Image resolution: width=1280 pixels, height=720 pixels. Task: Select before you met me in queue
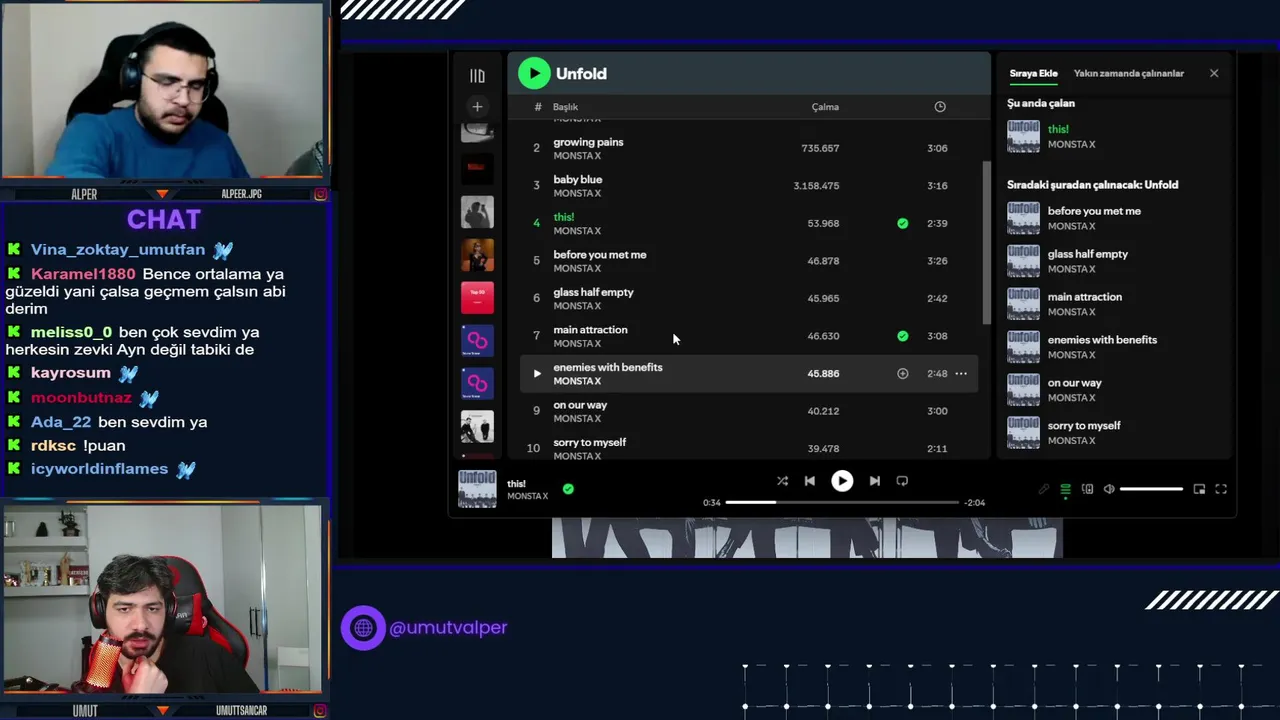click(x=1116, y=218)
